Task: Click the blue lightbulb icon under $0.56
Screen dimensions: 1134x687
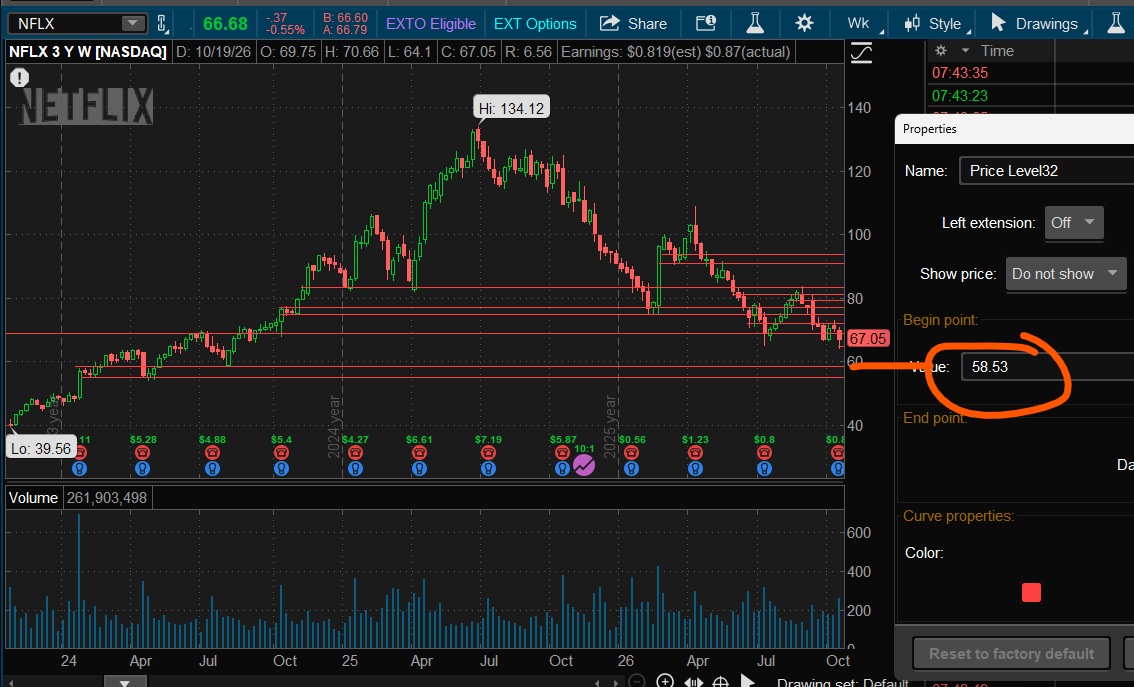Action: pyautogui.click(x=631, y=469)
